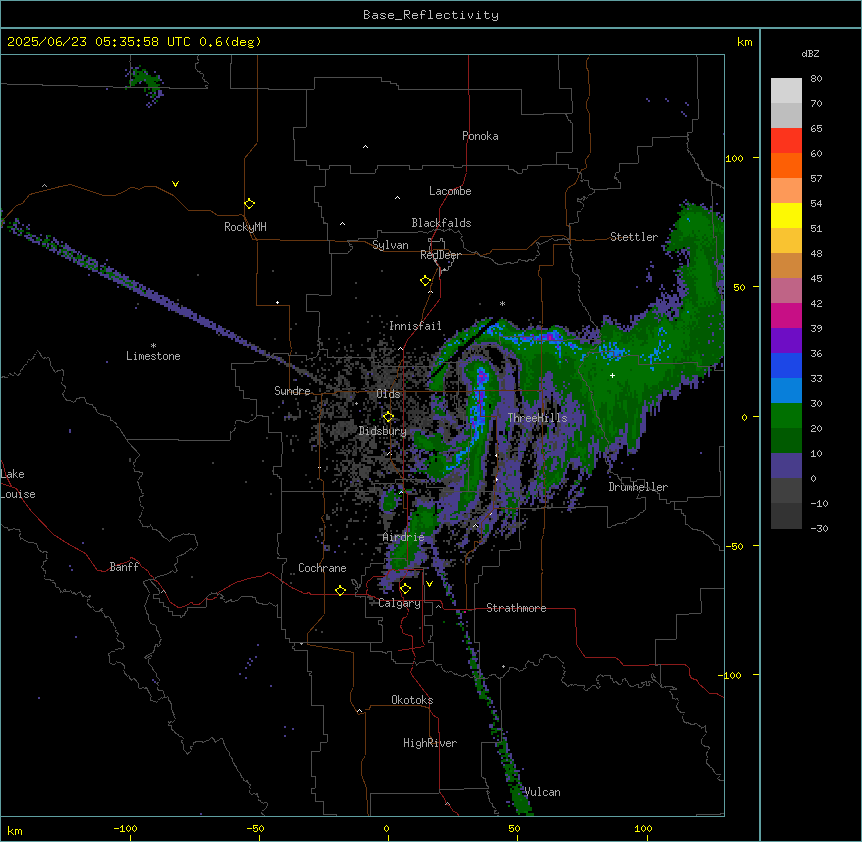Click the yellow marker near Olds
Image resolution: width=862 pixels, height=842 pixels.
pos(388,417)
